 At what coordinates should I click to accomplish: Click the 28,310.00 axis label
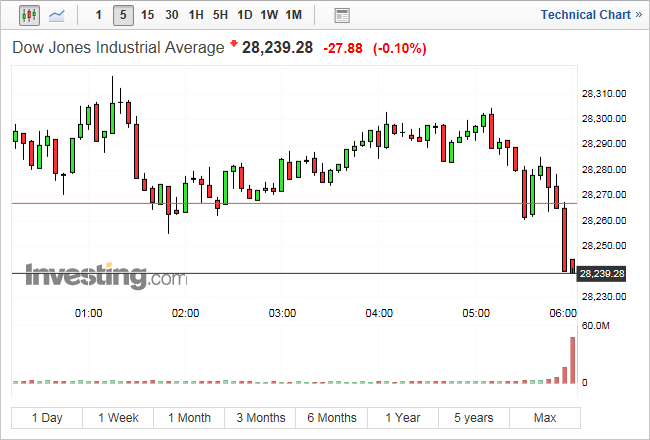(604, 94)
